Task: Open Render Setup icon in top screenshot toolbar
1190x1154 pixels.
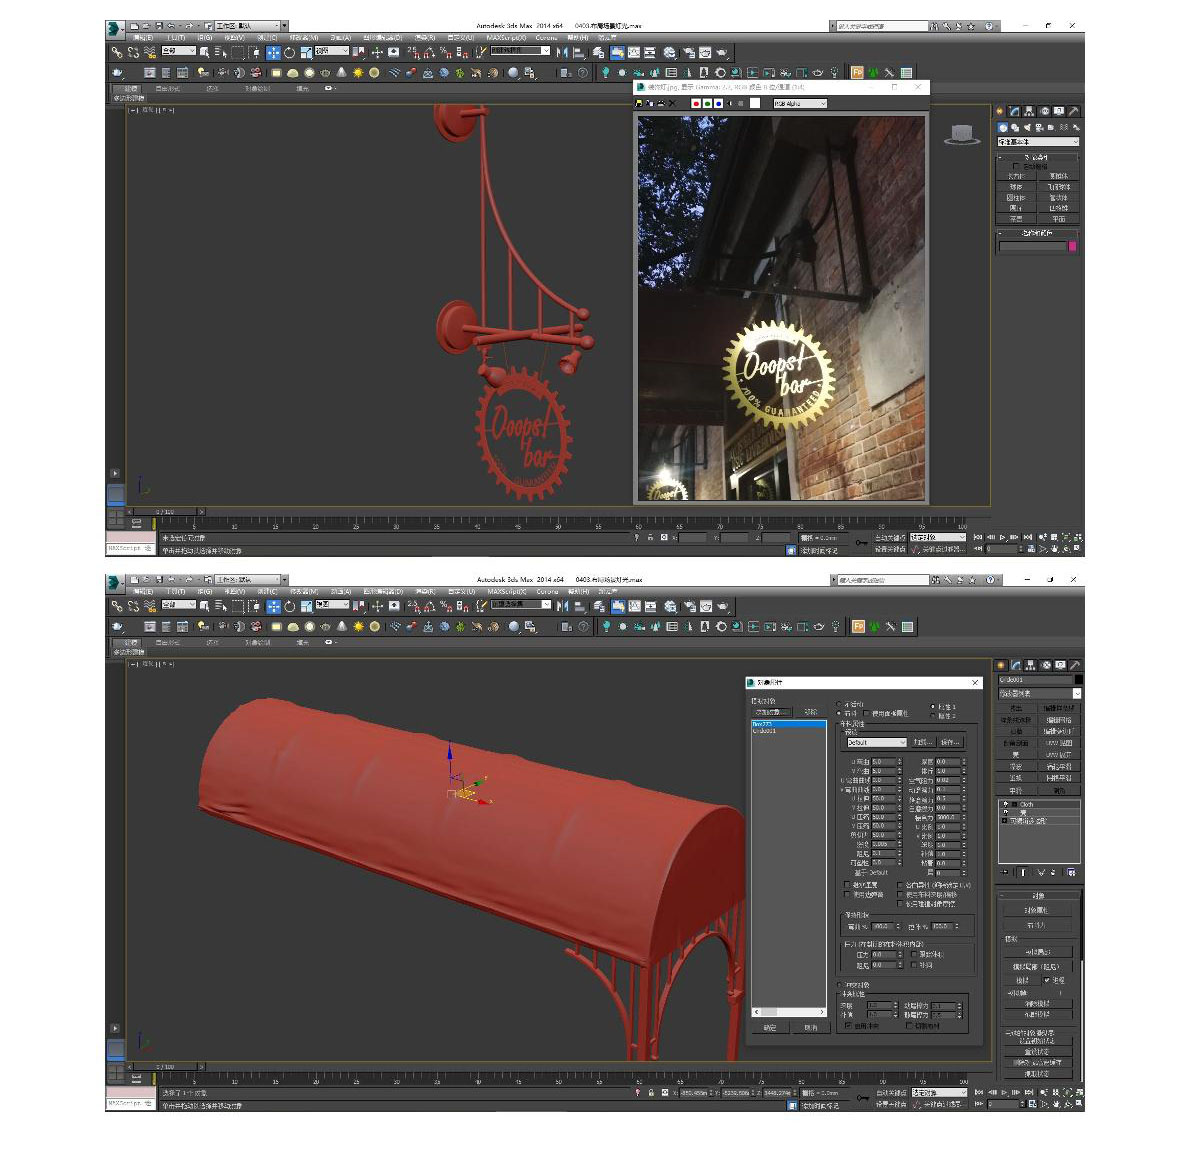Action: point(688,52)
